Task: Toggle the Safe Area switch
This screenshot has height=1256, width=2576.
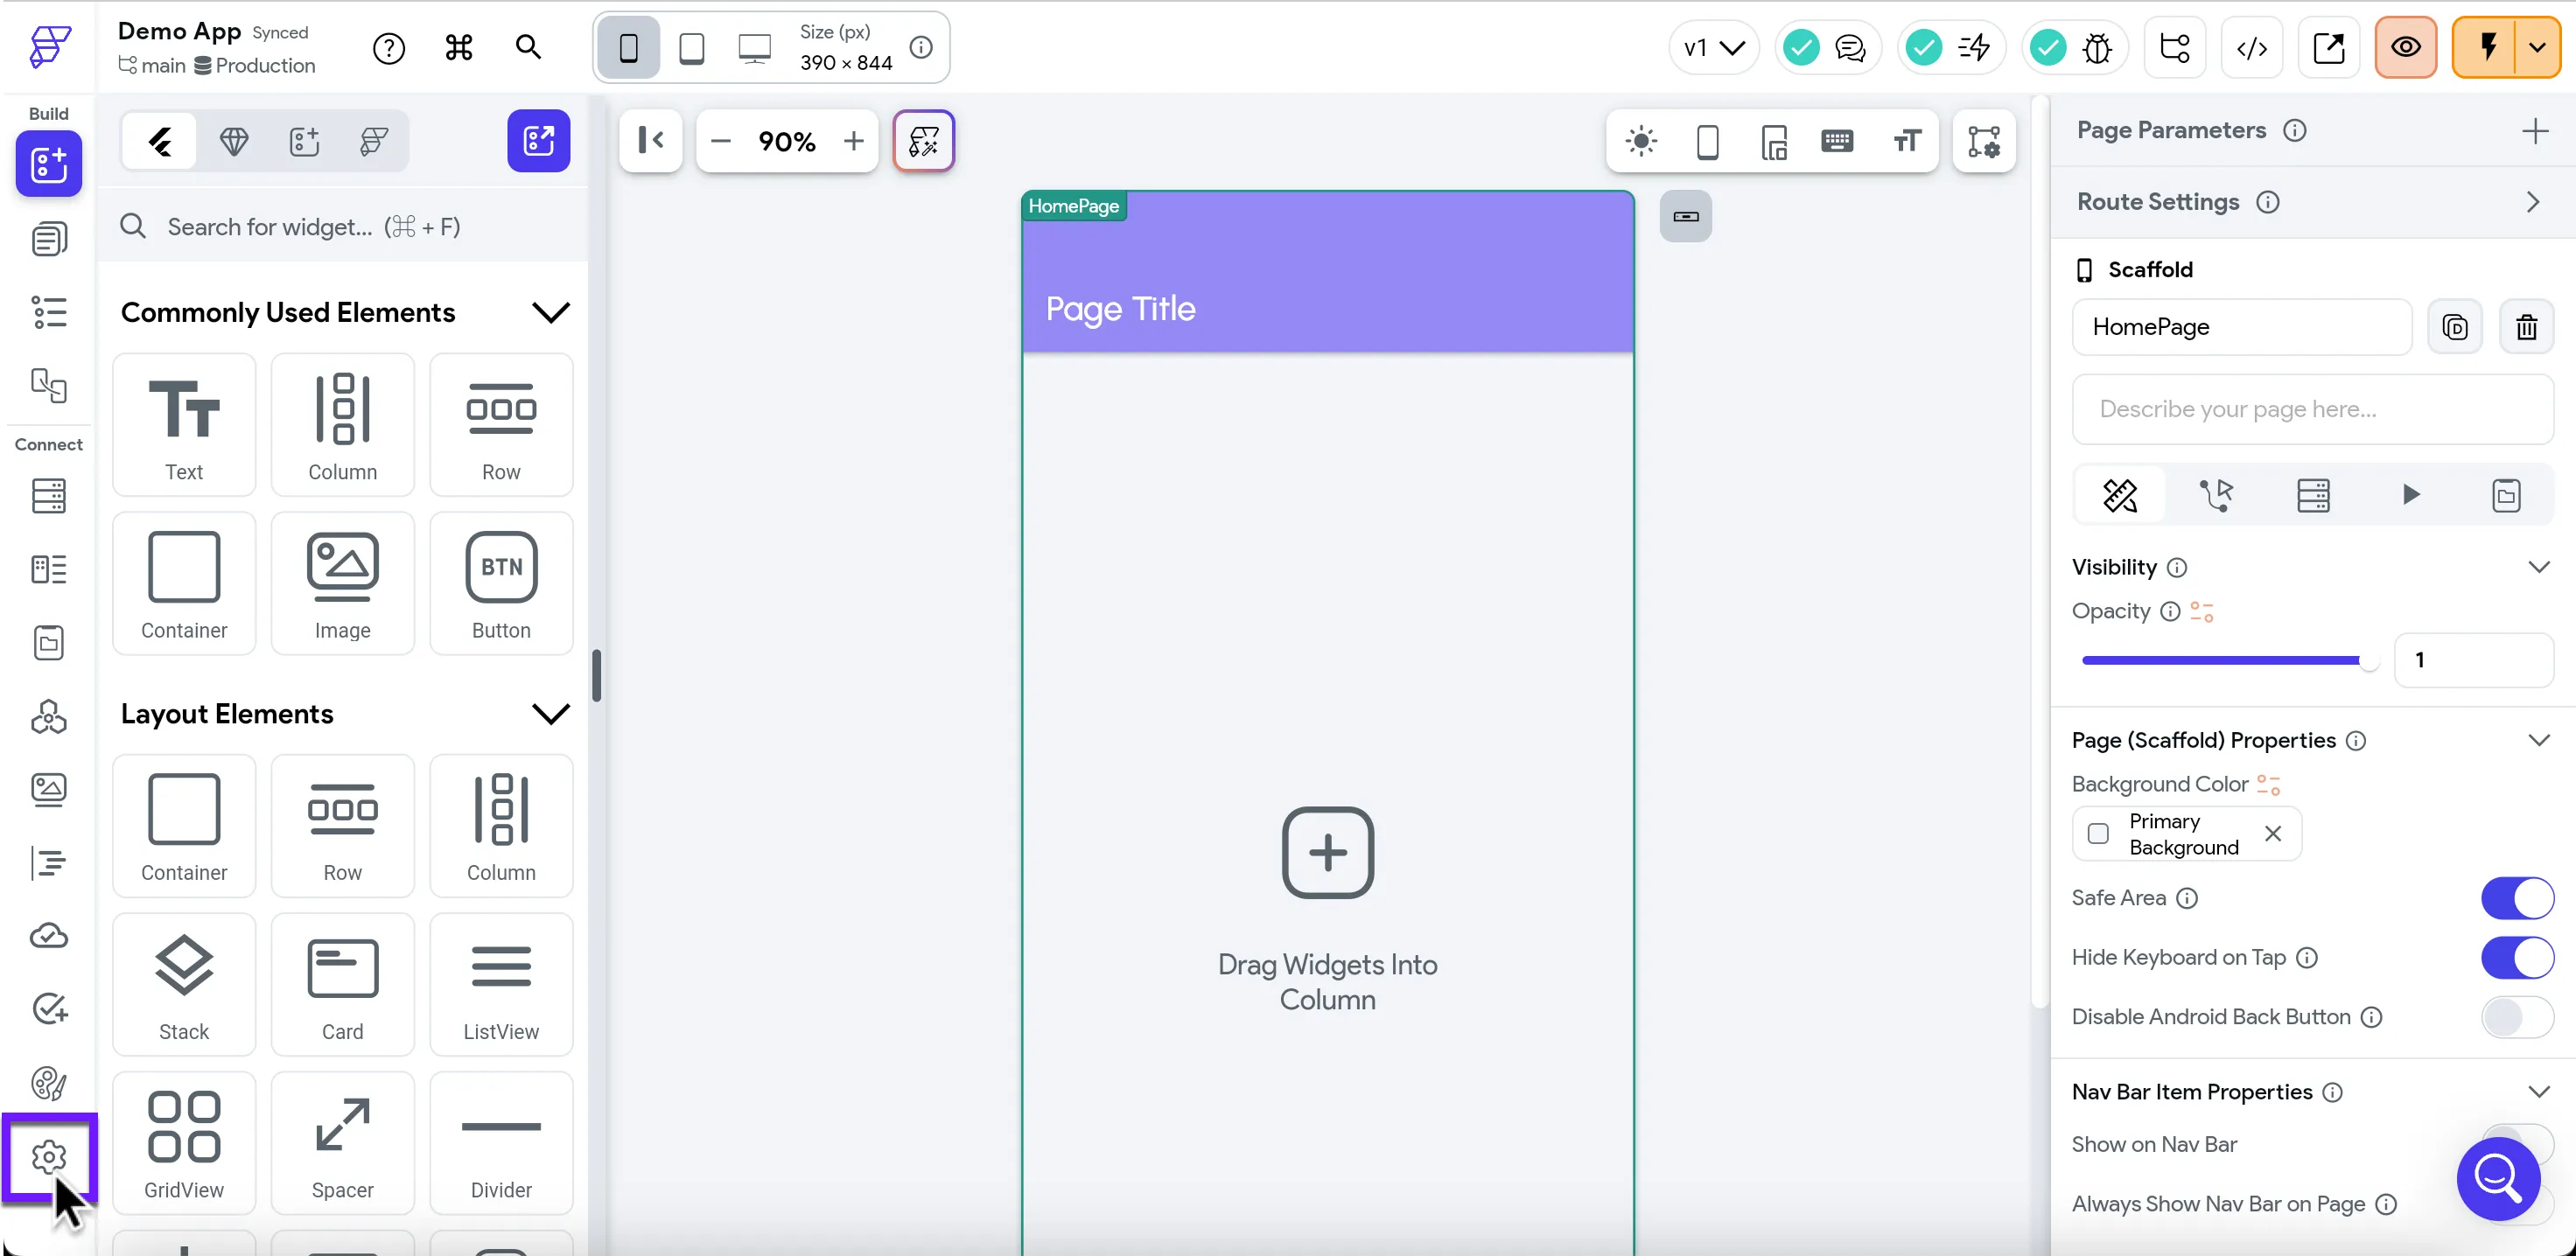Action: click(x=2516, y=898)
